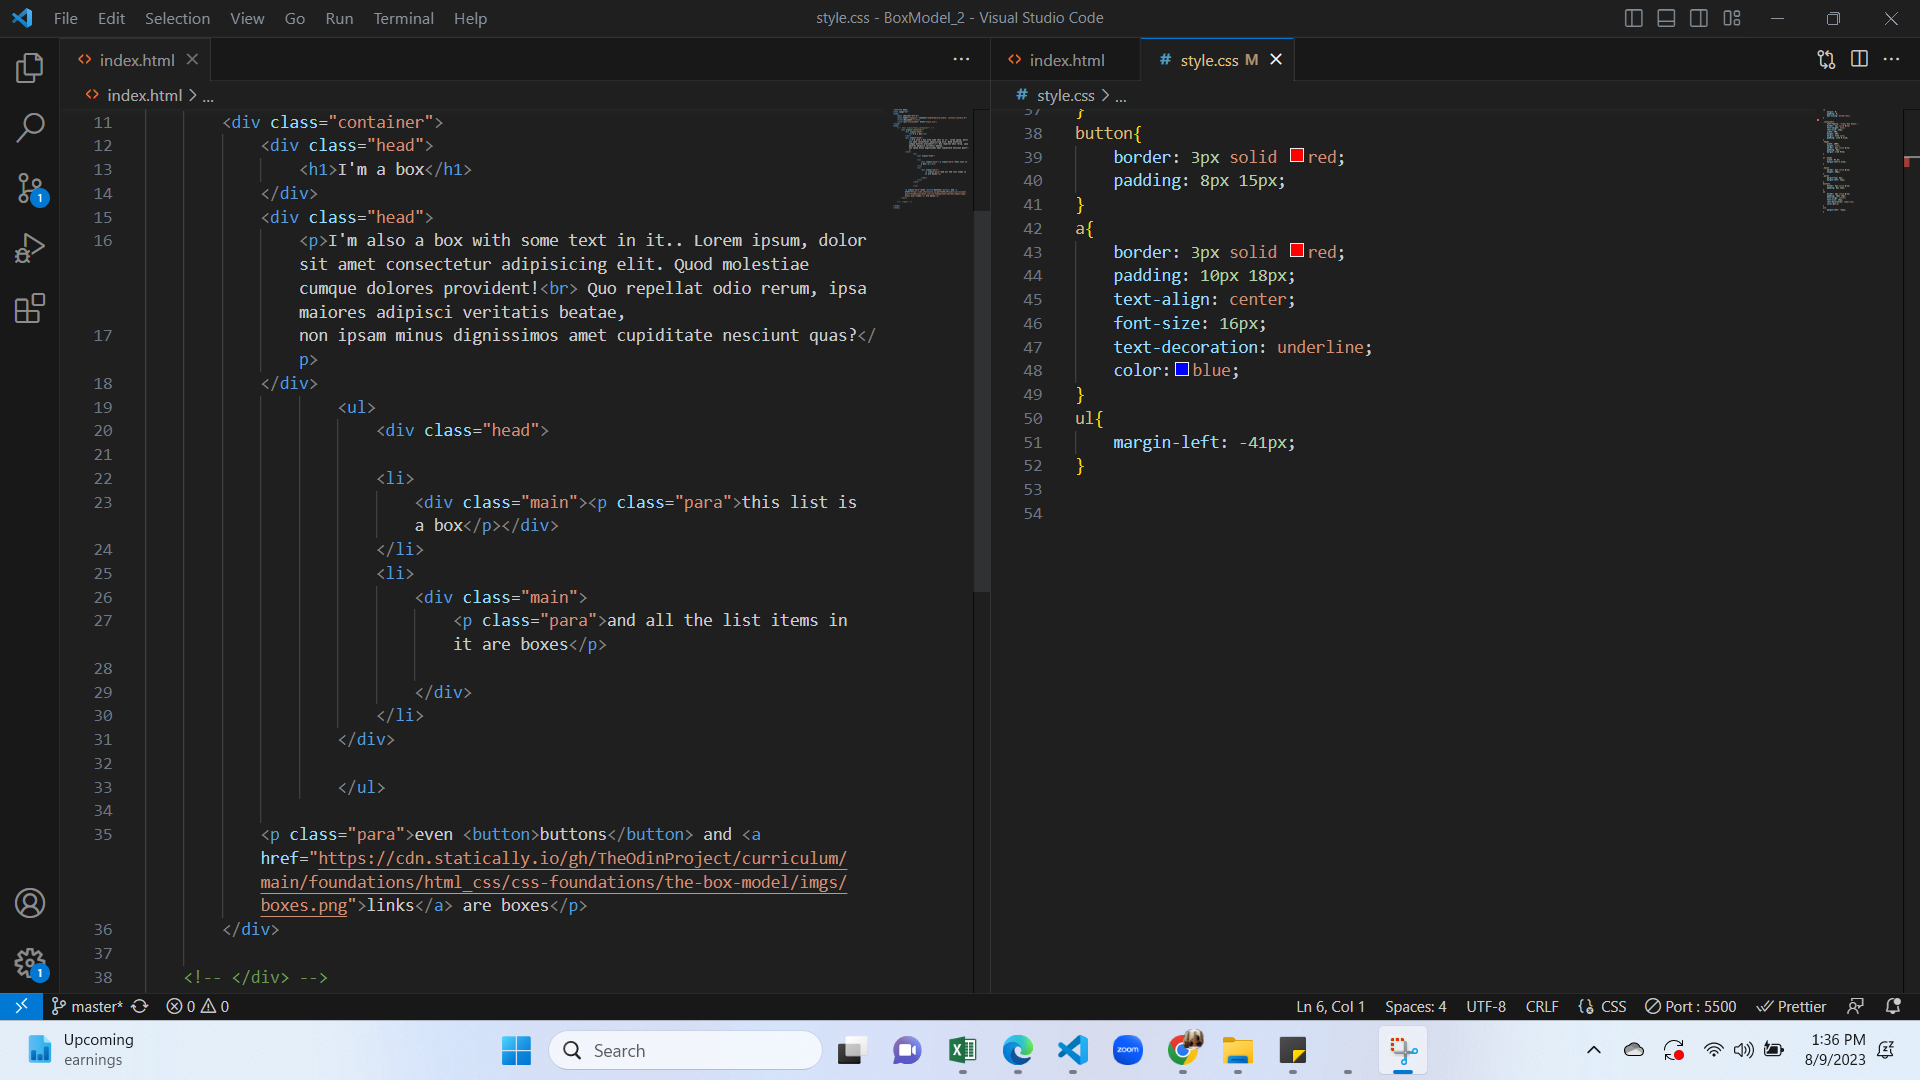Open the Run and Debug panel
This screenshot has height=1080, width=1920.
(29, 247)
